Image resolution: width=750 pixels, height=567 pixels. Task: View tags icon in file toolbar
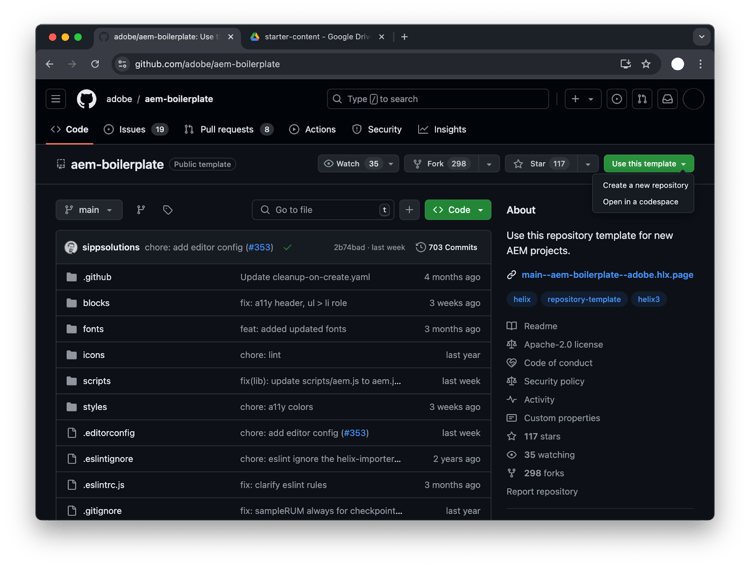pyautogui.click(x=167, y=210)
